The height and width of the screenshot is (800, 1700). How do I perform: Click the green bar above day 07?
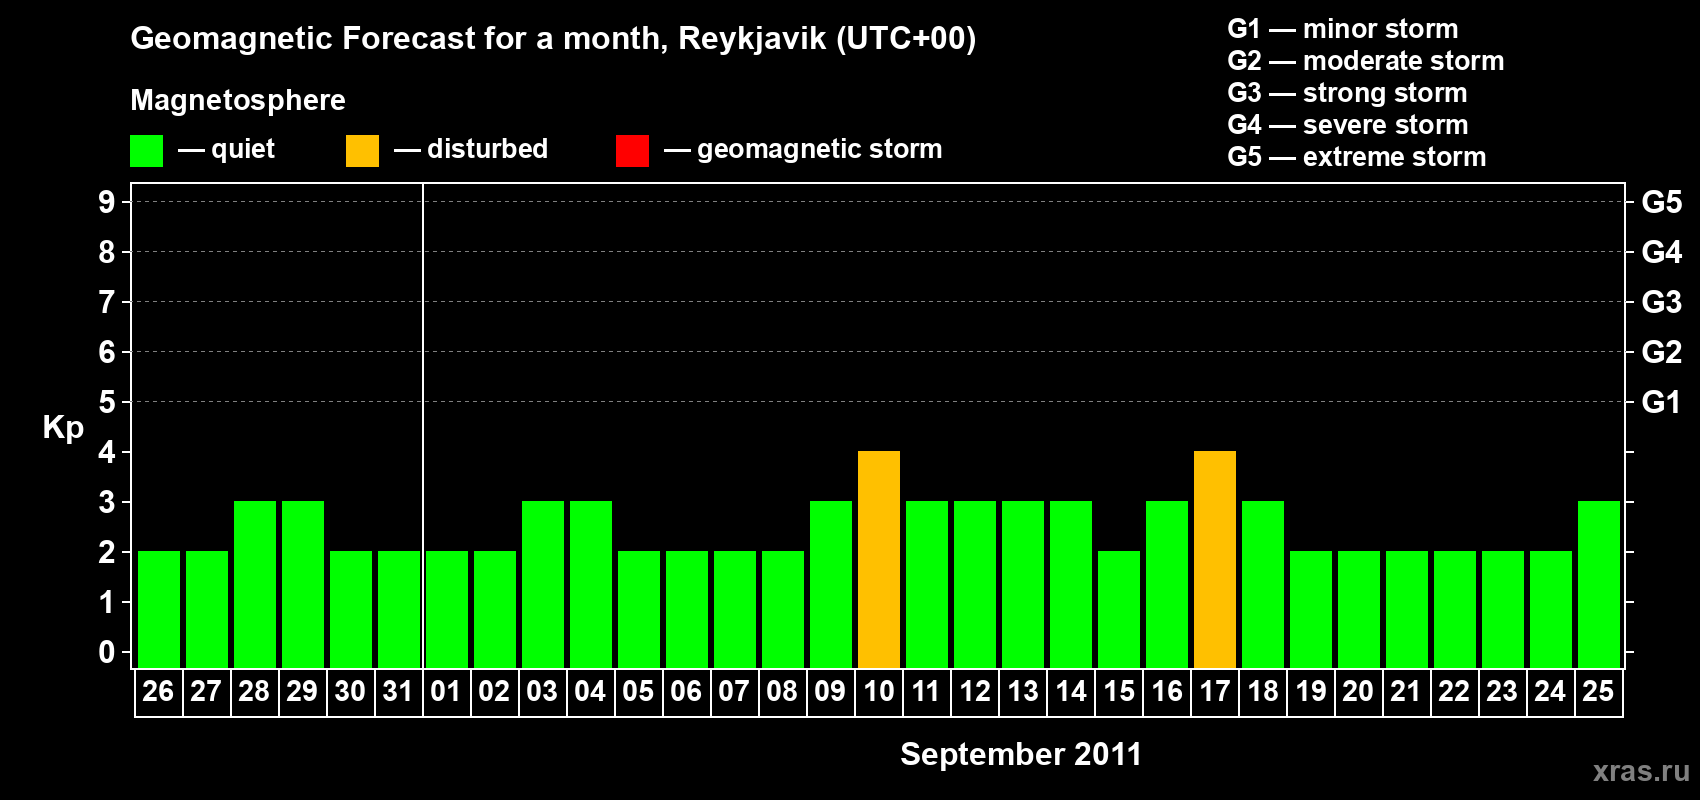coord(735,609)
